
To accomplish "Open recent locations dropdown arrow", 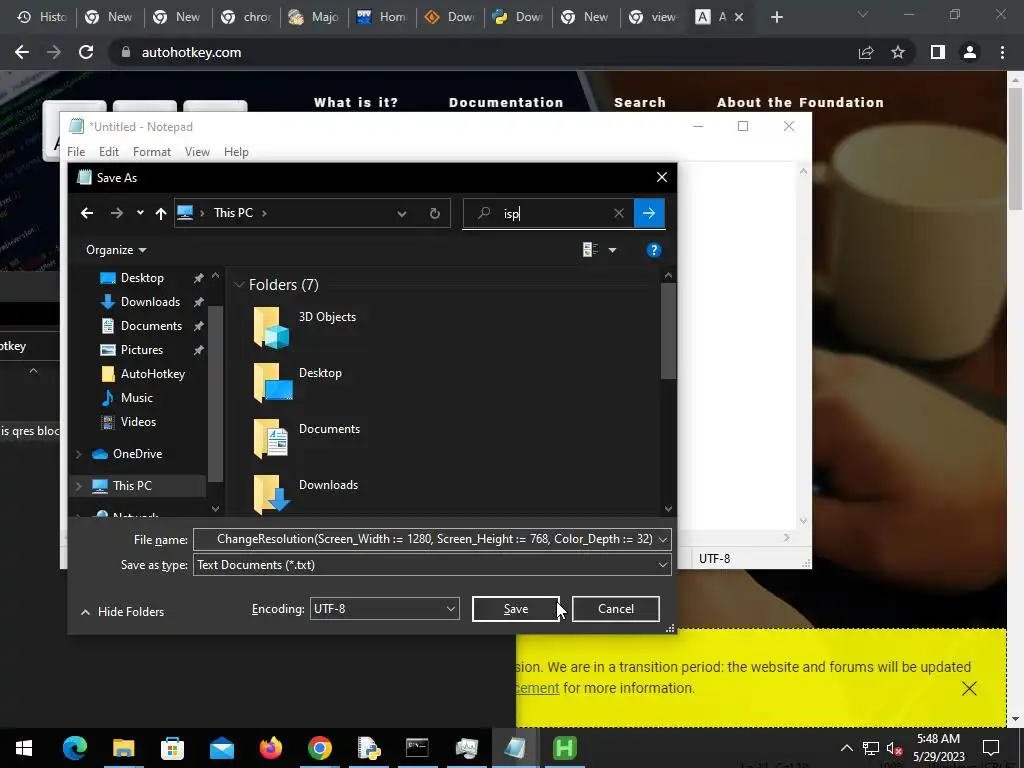I will tap(140, 213).
